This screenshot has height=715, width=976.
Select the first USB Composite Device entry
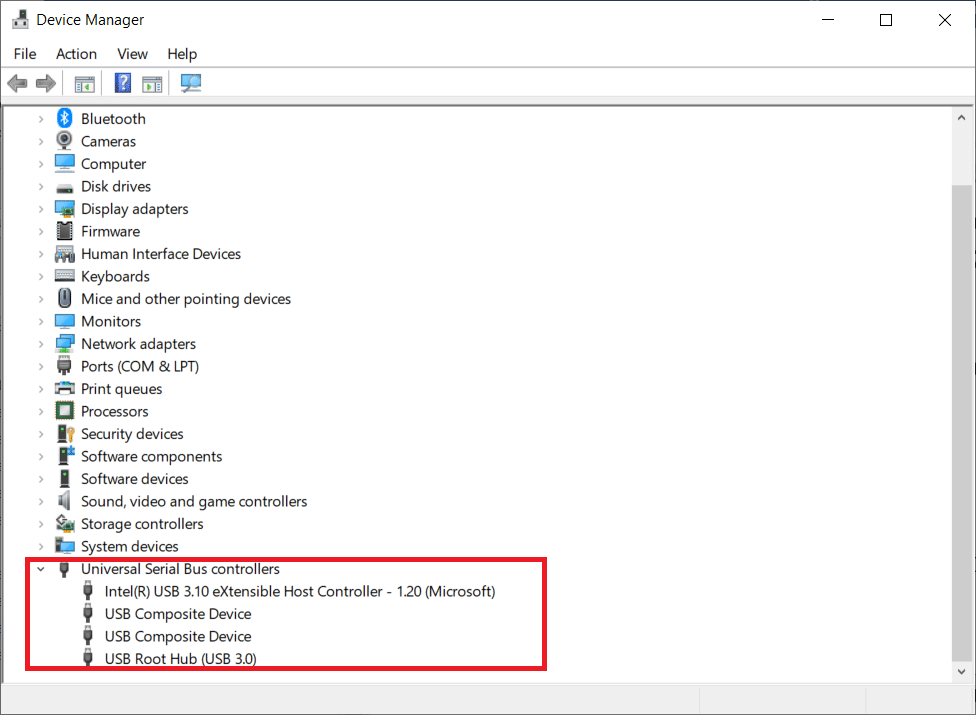pos(178,614)
